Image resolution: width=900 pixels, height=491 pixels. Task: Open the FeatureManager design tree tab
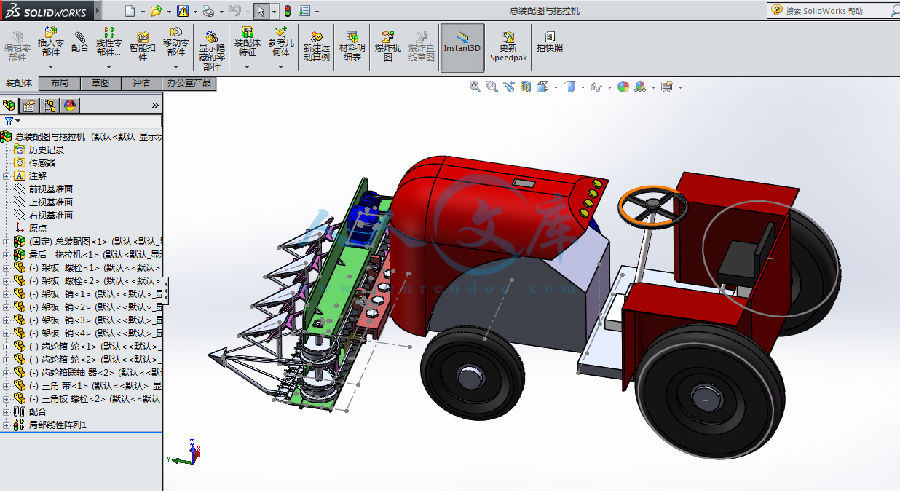9,106
